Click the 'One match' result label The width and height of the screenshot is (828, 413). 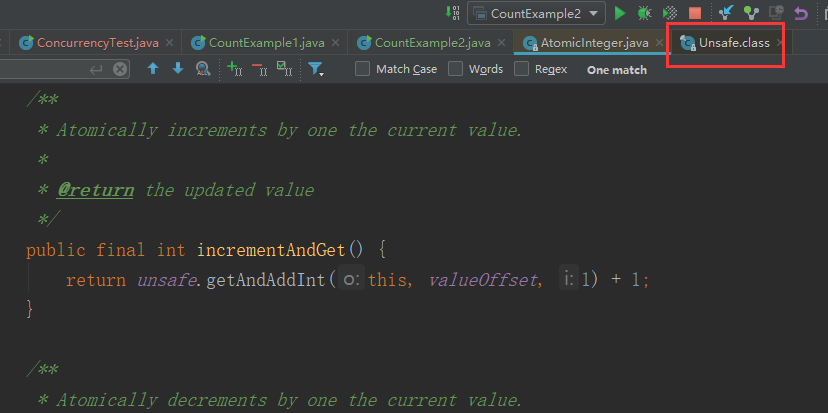pyautogui.click(x=617, y=70)
